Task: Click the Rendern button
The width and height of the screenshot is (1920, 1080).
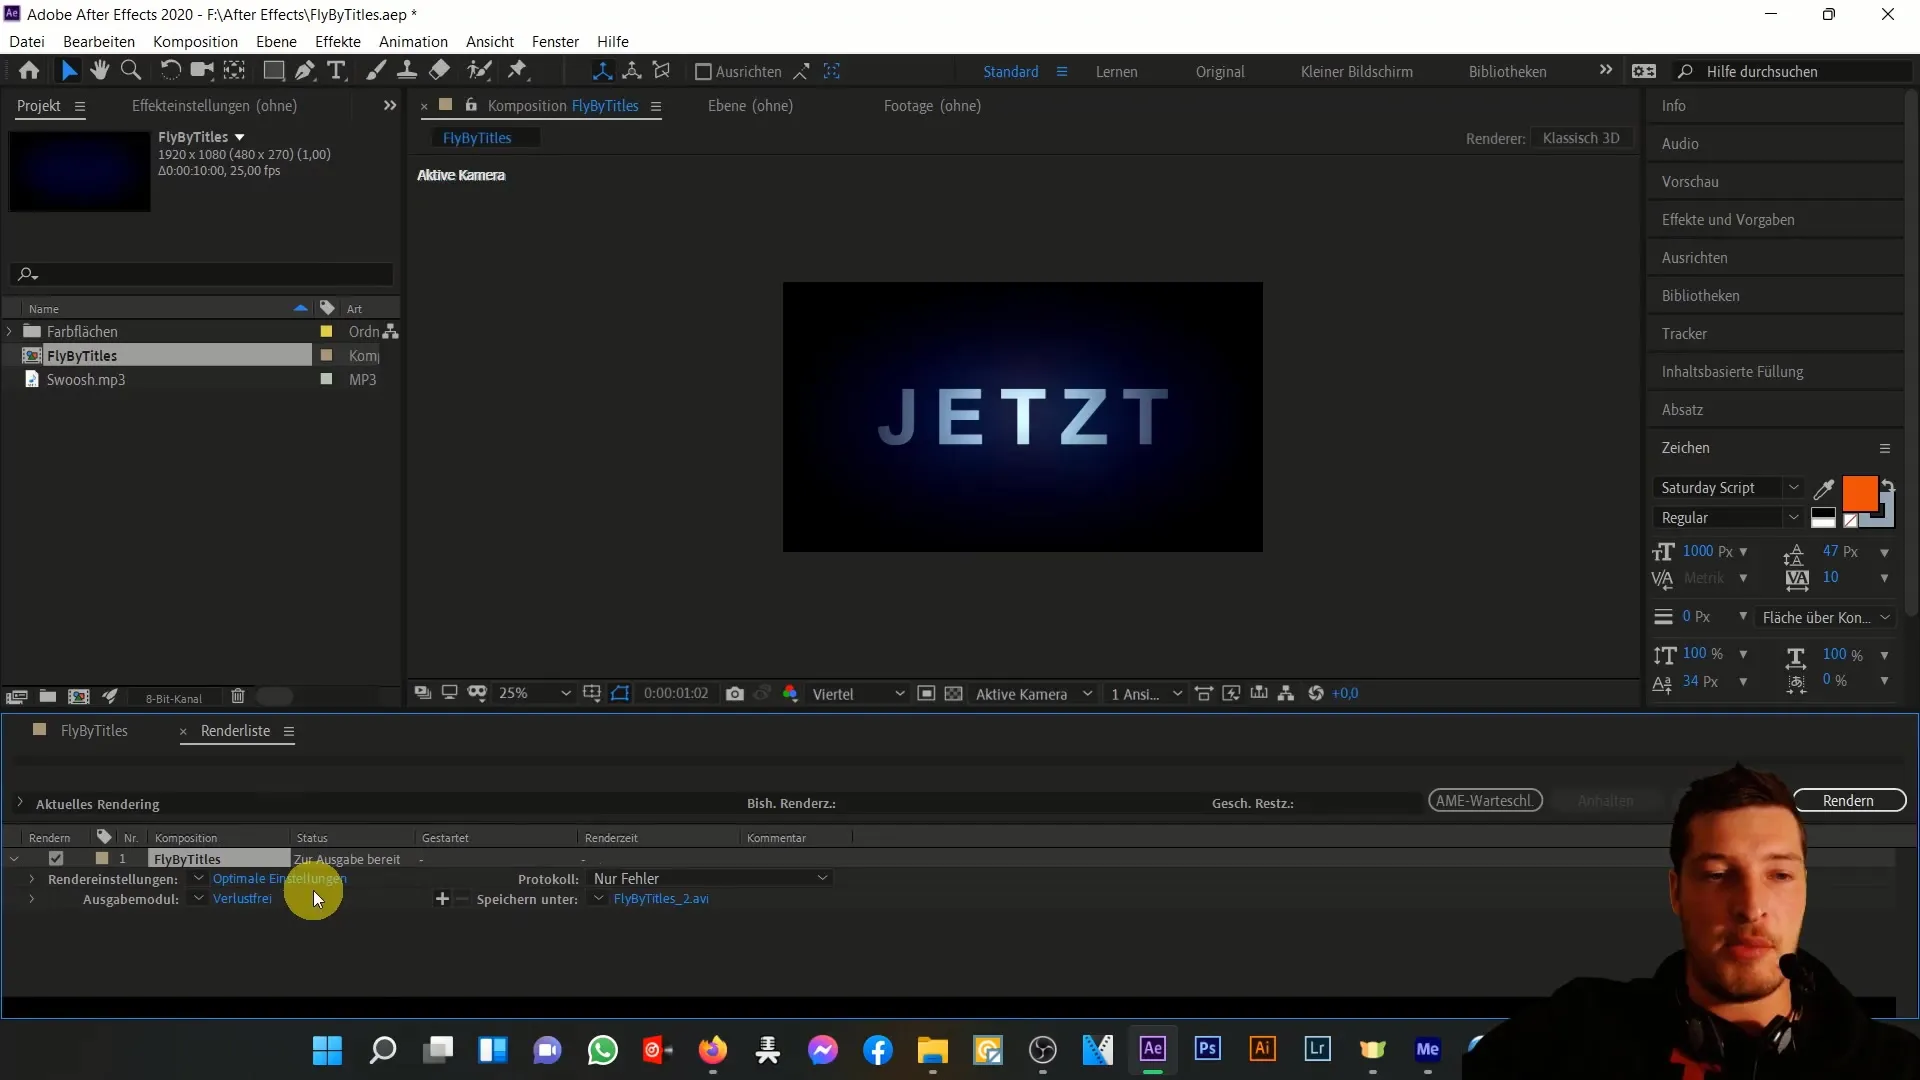Action: [x=1849, y=801]
